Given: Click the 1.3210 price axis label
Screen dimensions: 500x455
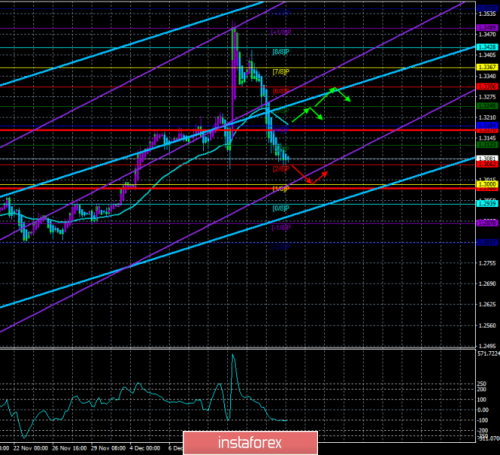Looking at the screenshot, I should point(487,118).
